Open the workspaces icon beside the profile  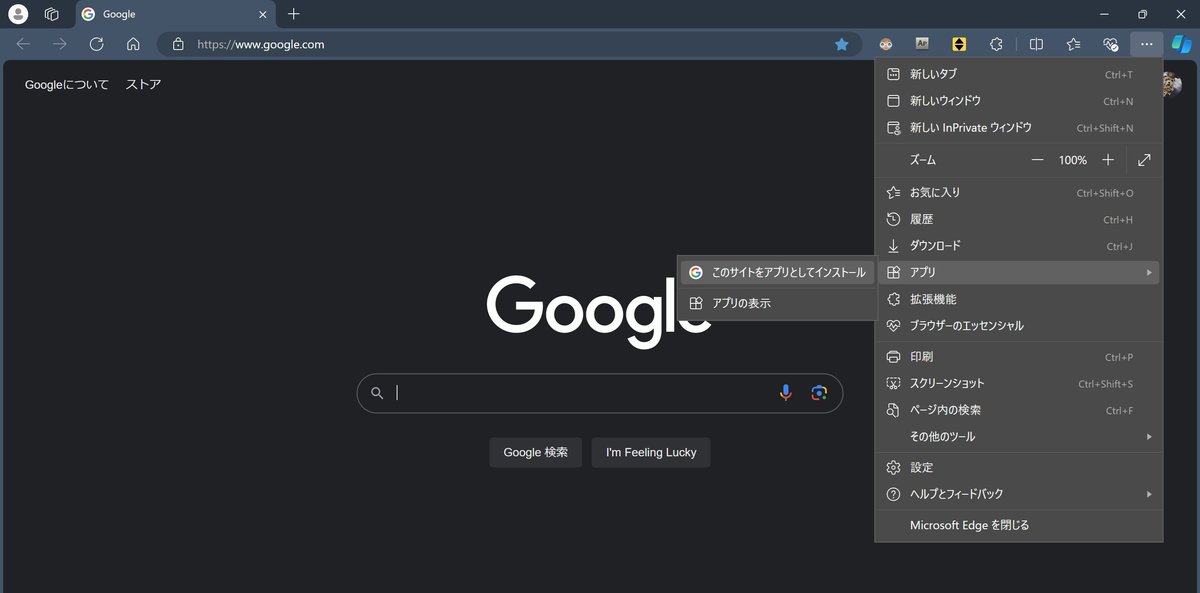pyautogui.click(x=52, y=14)
